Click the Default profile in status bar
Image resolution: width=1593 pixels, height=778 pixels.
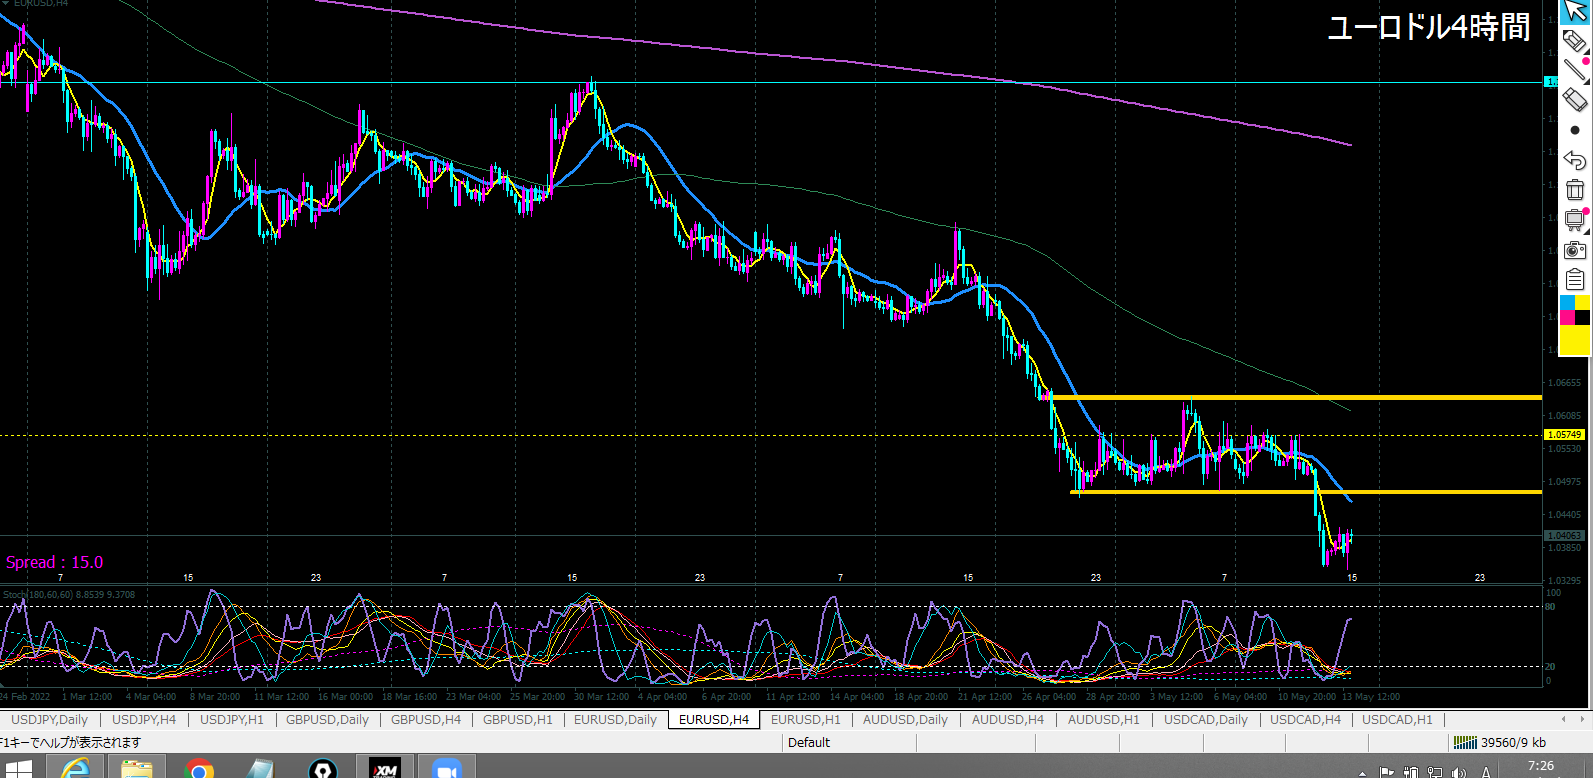(809, 742)
